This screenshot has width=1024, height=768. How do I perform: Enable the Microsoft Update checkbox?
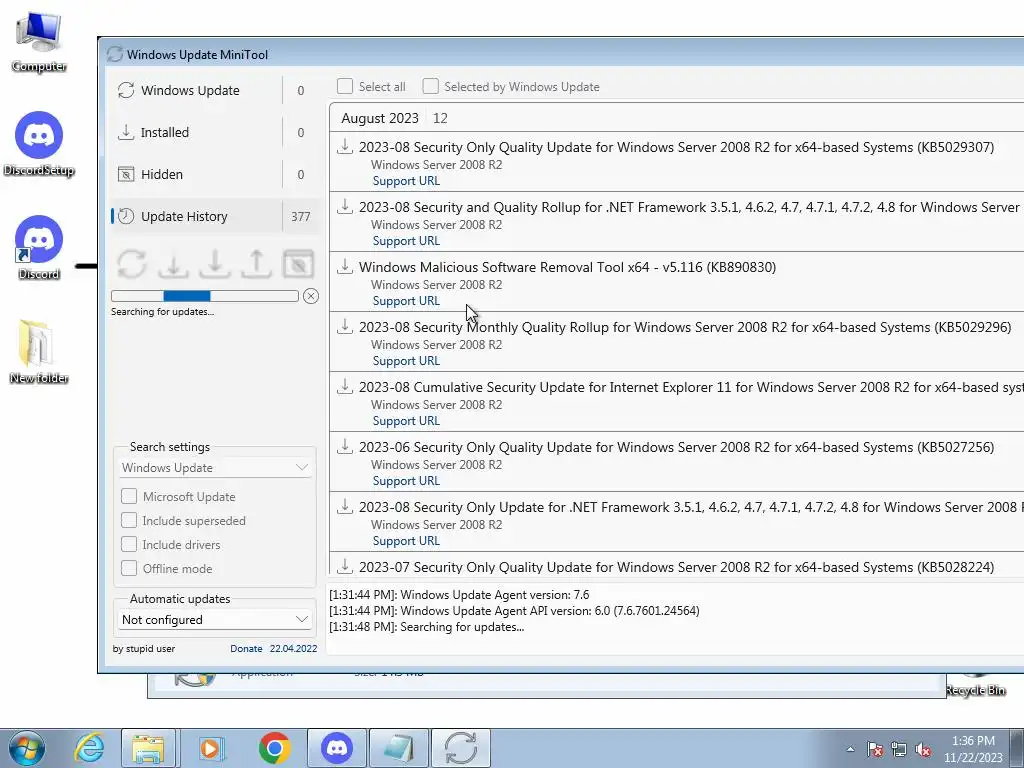129,496
